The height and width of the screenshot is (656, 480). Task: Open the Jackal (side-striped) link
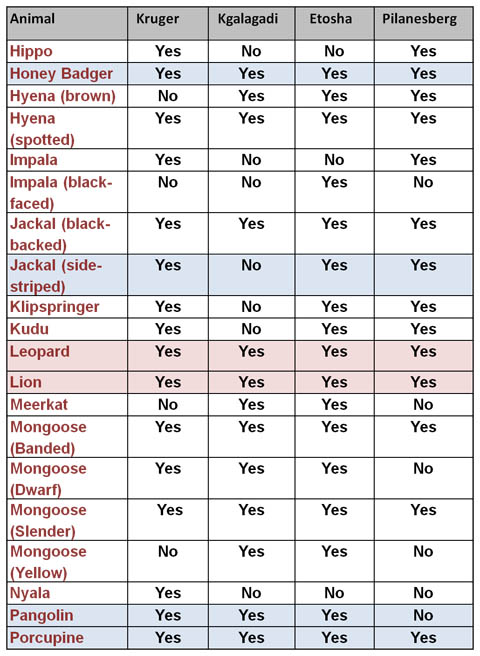(x=56, y=276)
